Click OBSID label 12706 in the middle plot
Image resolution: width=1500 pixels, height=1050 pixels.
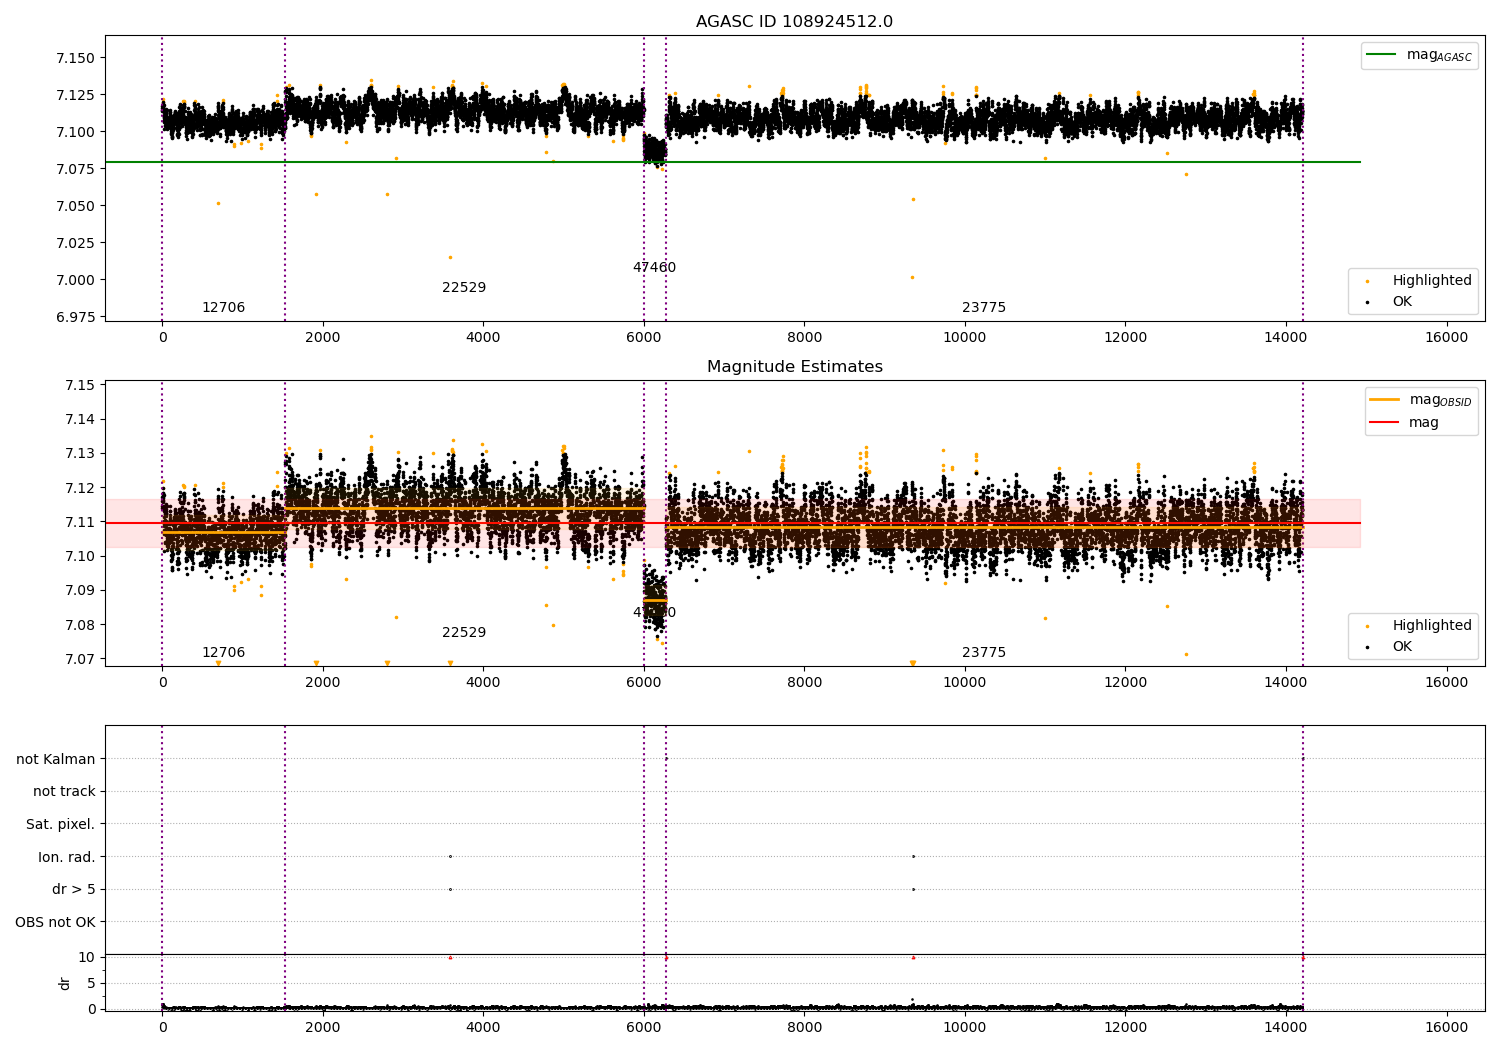(x=223, y=653)
